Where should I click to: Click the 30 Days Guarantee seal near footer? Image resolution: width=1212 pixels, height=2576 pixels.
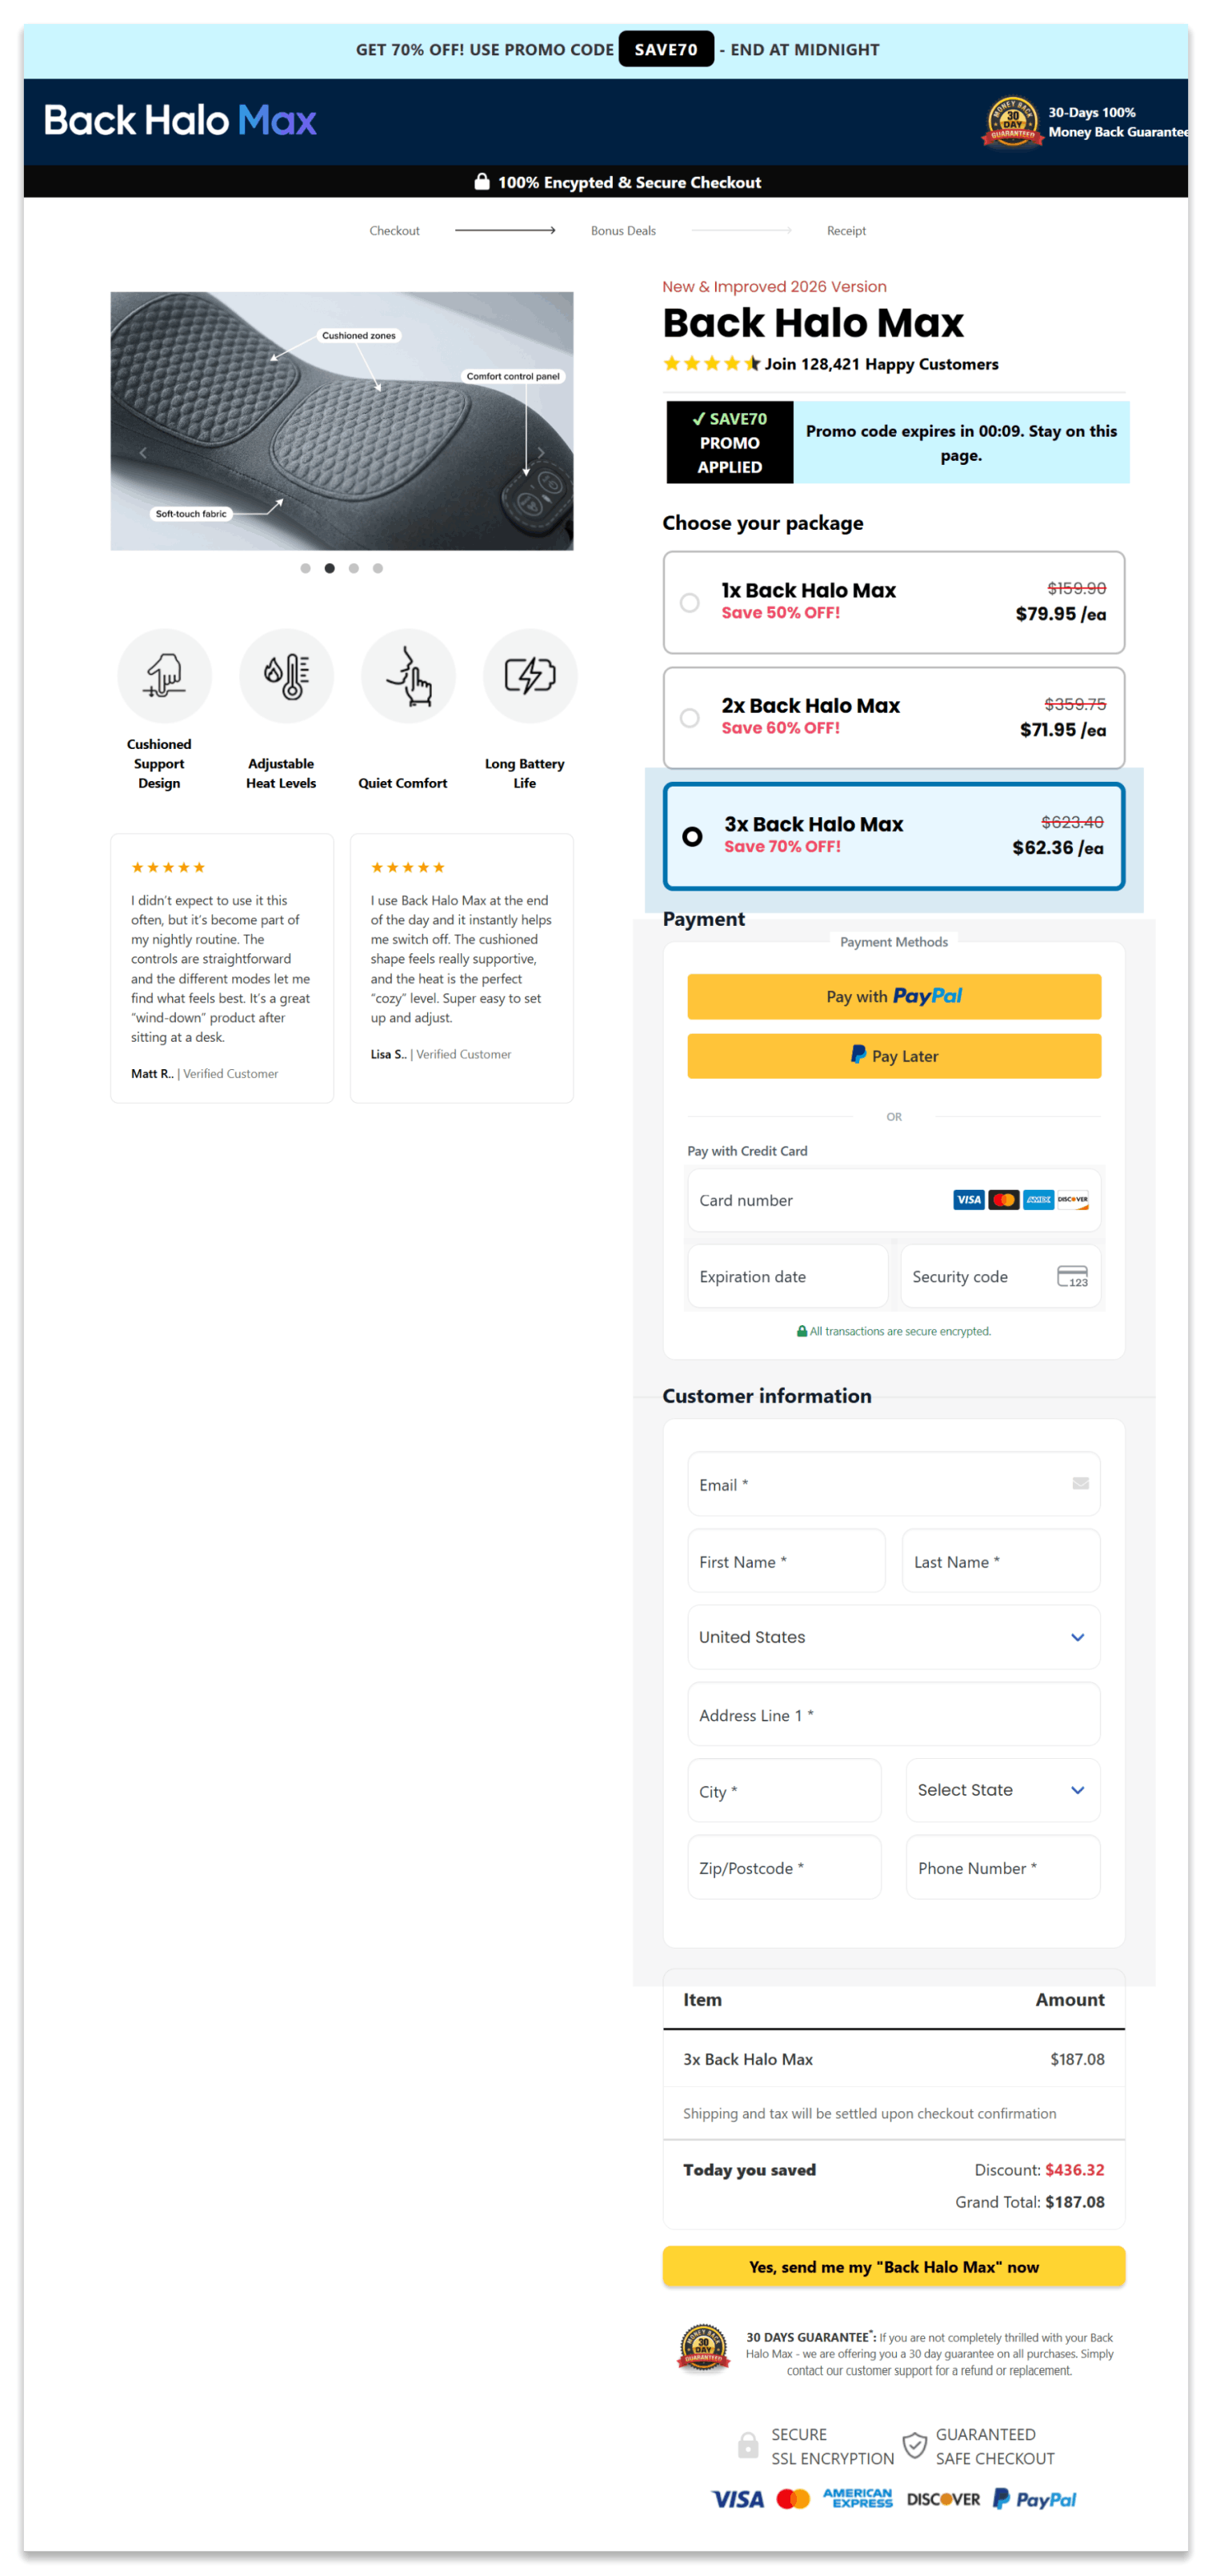point(703,2348)
